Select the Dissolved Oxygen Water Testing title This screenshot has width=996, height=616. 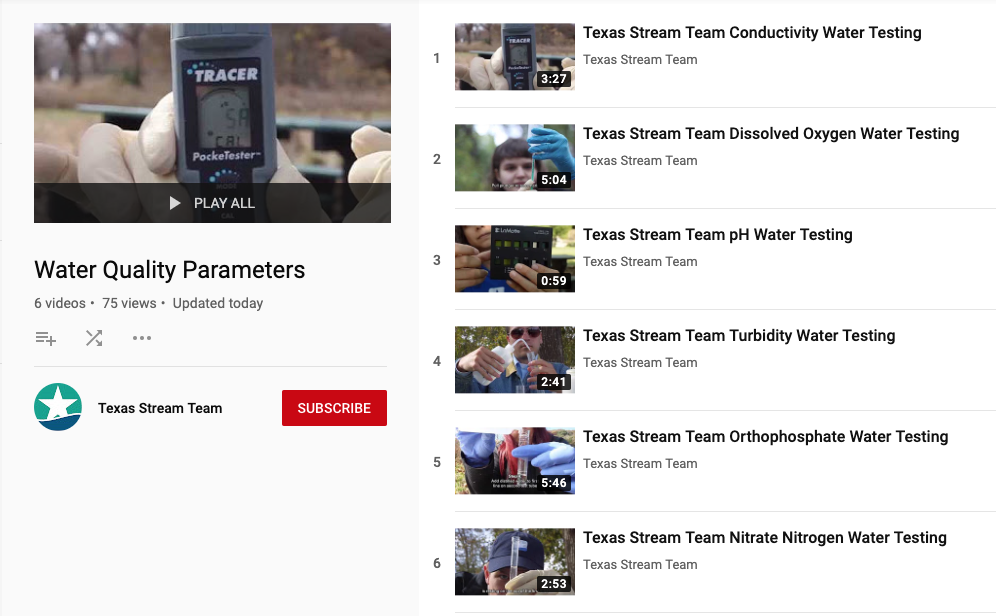click(771, 133)
